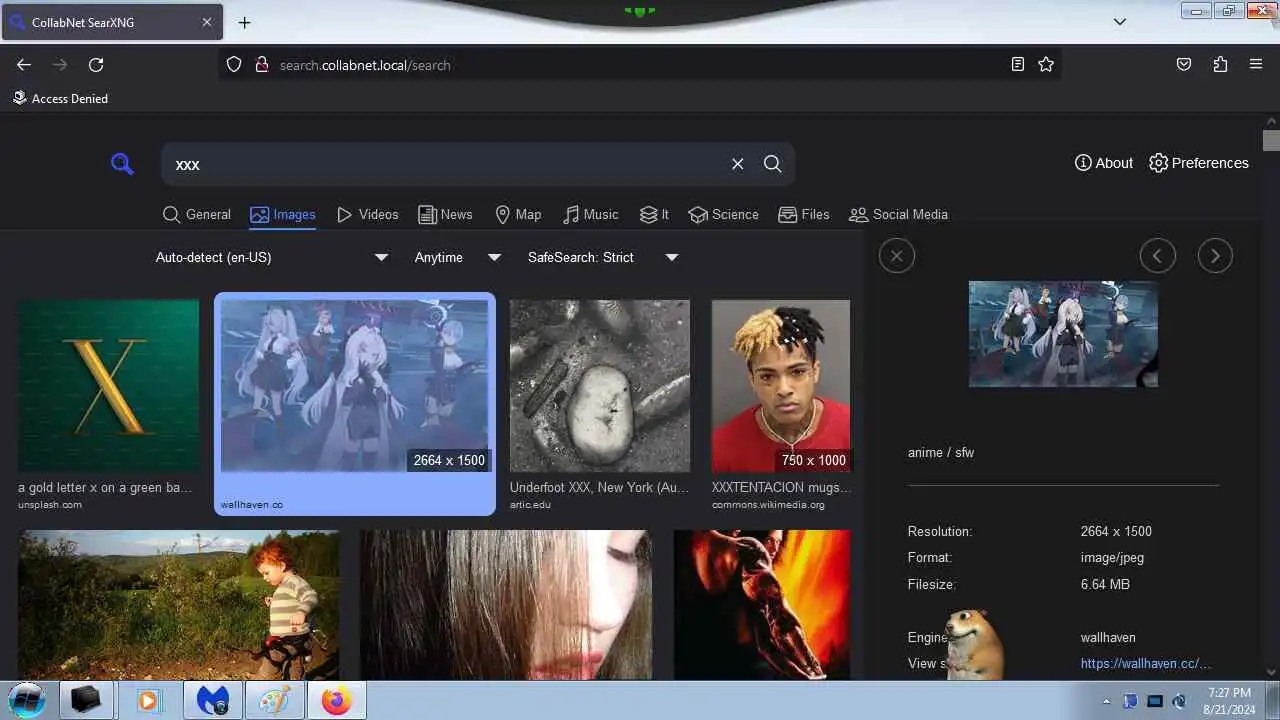The height and width of the screenshot is (720, 1280).
Task: Switch to the Videos tab
Action: coord(368,214)
